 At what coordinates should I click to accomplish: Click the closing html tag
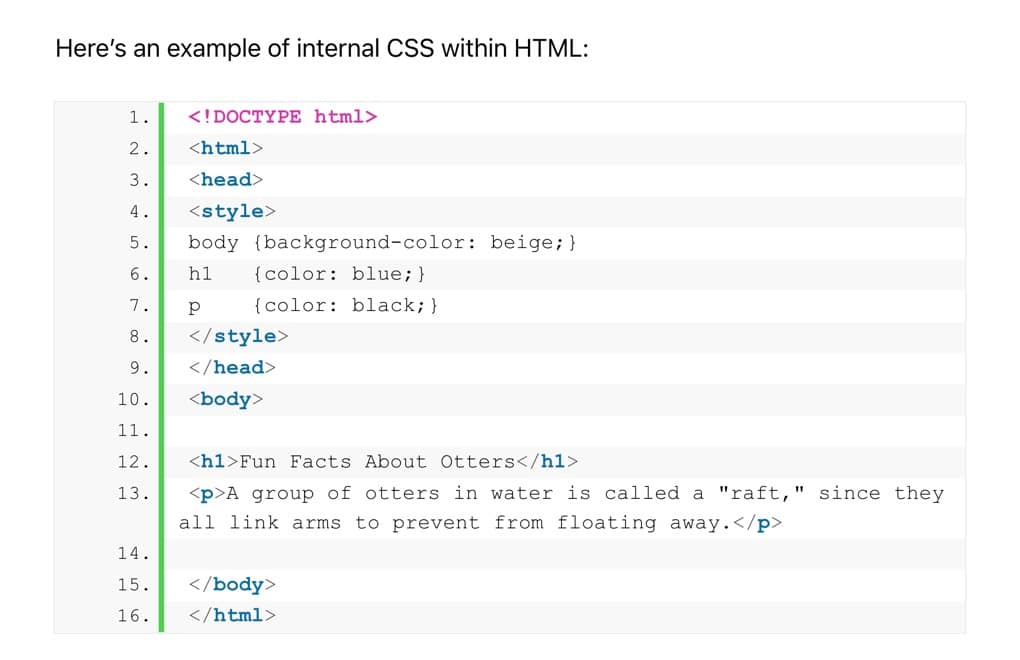(x=232, y=615)
